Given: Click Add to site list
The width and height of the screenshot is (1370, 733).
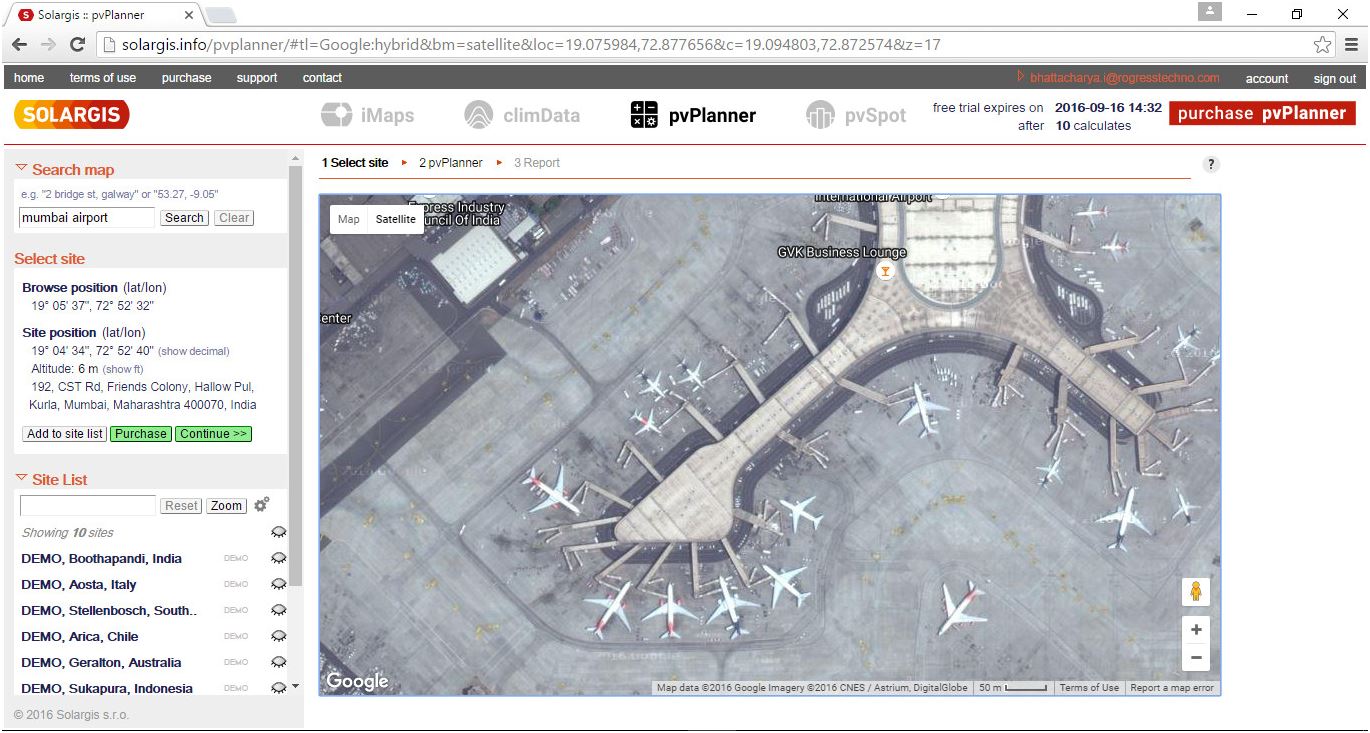Looking at the screenshot, I should [65, 434].
